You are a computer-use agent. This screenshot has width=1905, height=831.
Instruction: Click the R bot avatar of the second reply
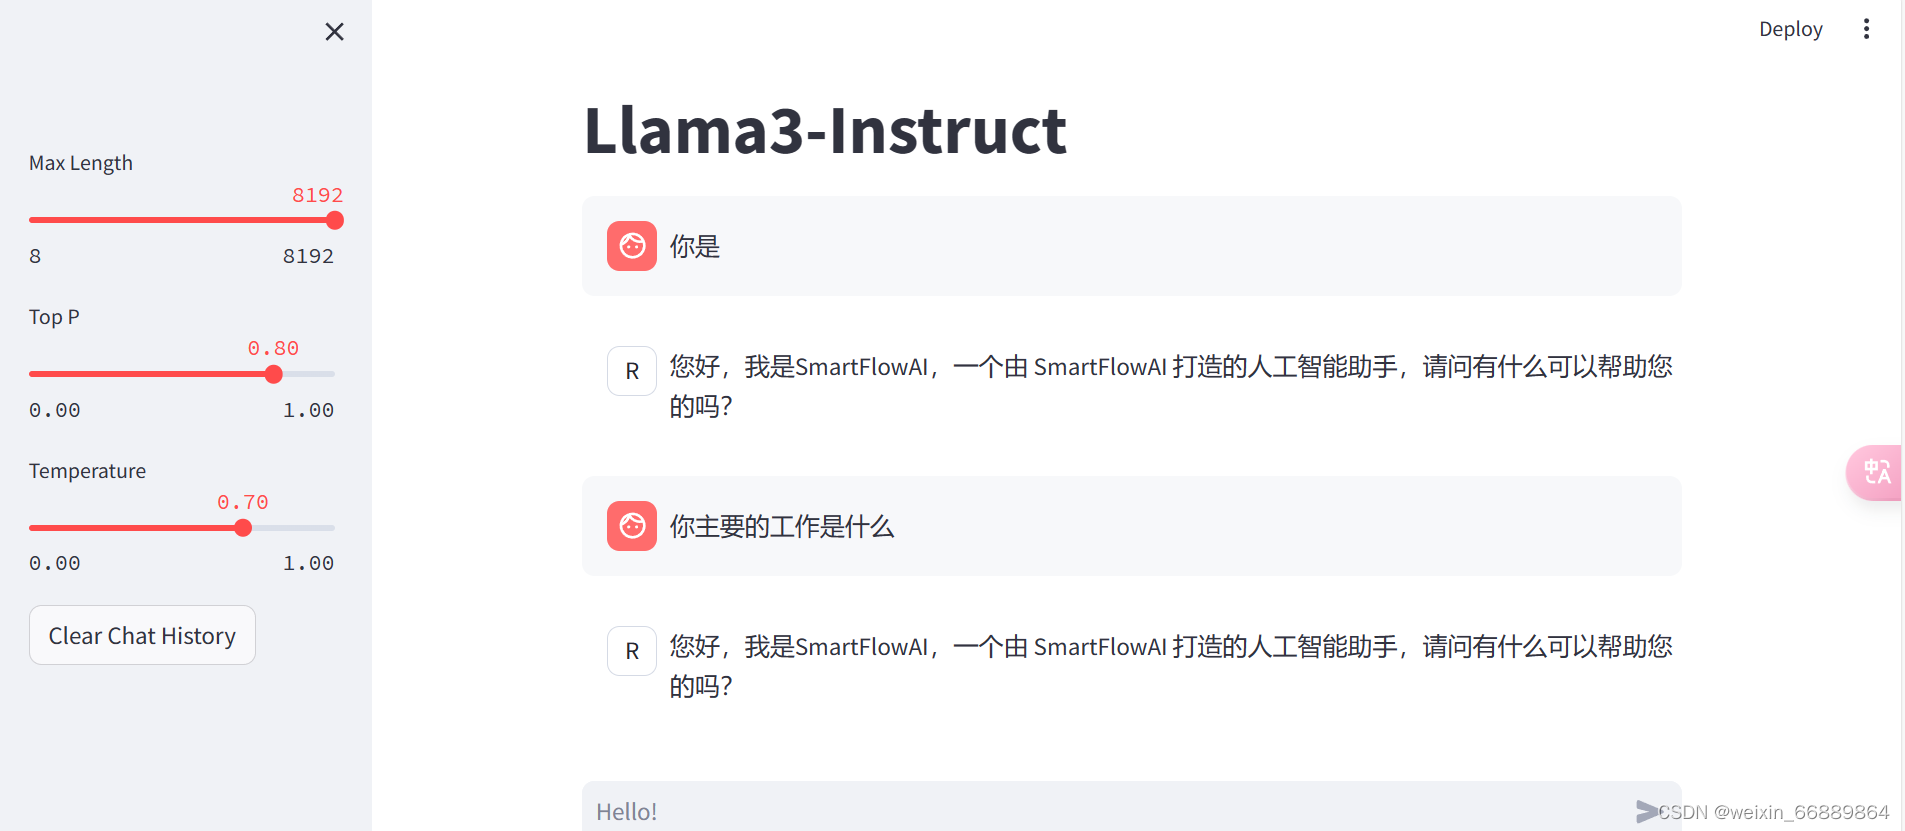[631, 650]
